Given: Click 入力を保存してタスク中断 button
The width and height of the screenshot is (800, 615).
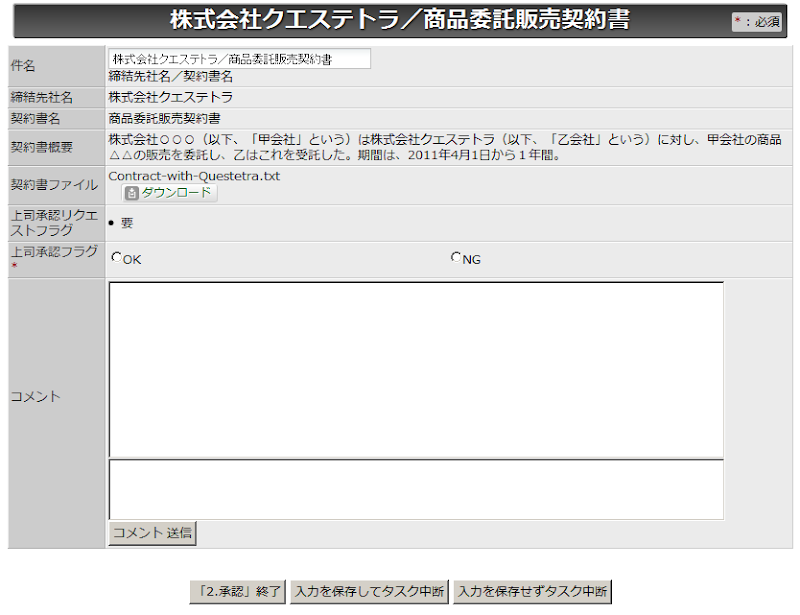Looking at the screenshot, I should (x=369, y=592).
